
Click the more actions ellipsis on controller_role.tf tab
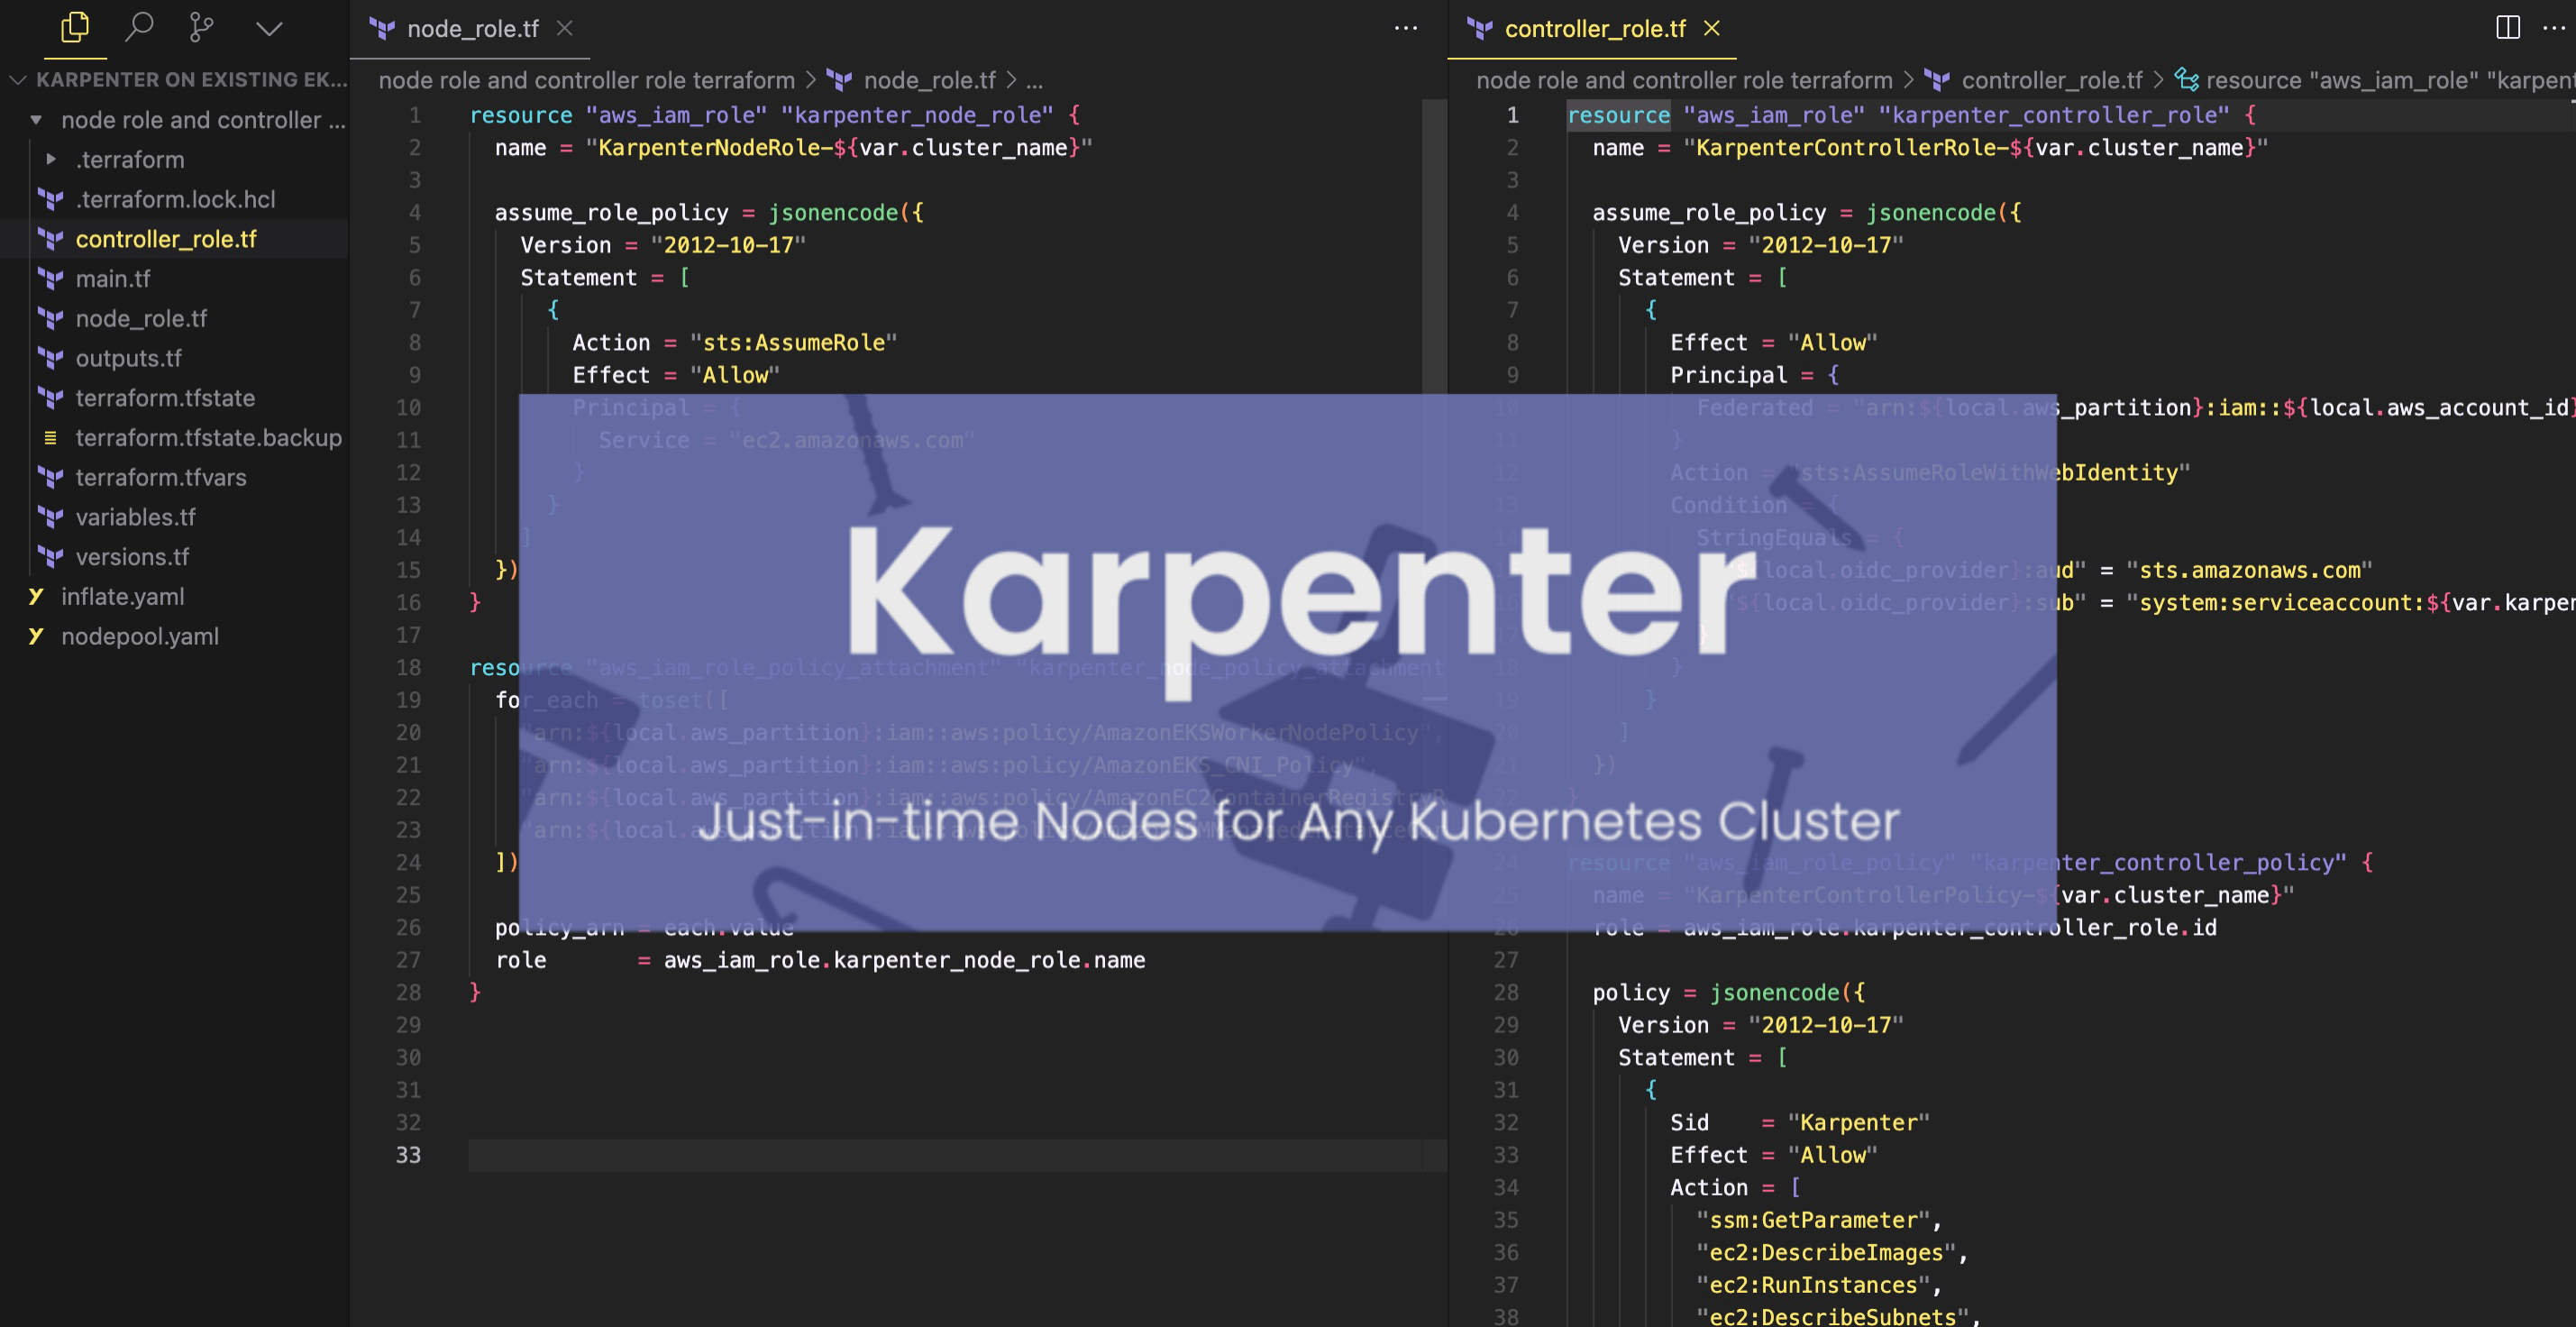click(x=2554, y=31)
